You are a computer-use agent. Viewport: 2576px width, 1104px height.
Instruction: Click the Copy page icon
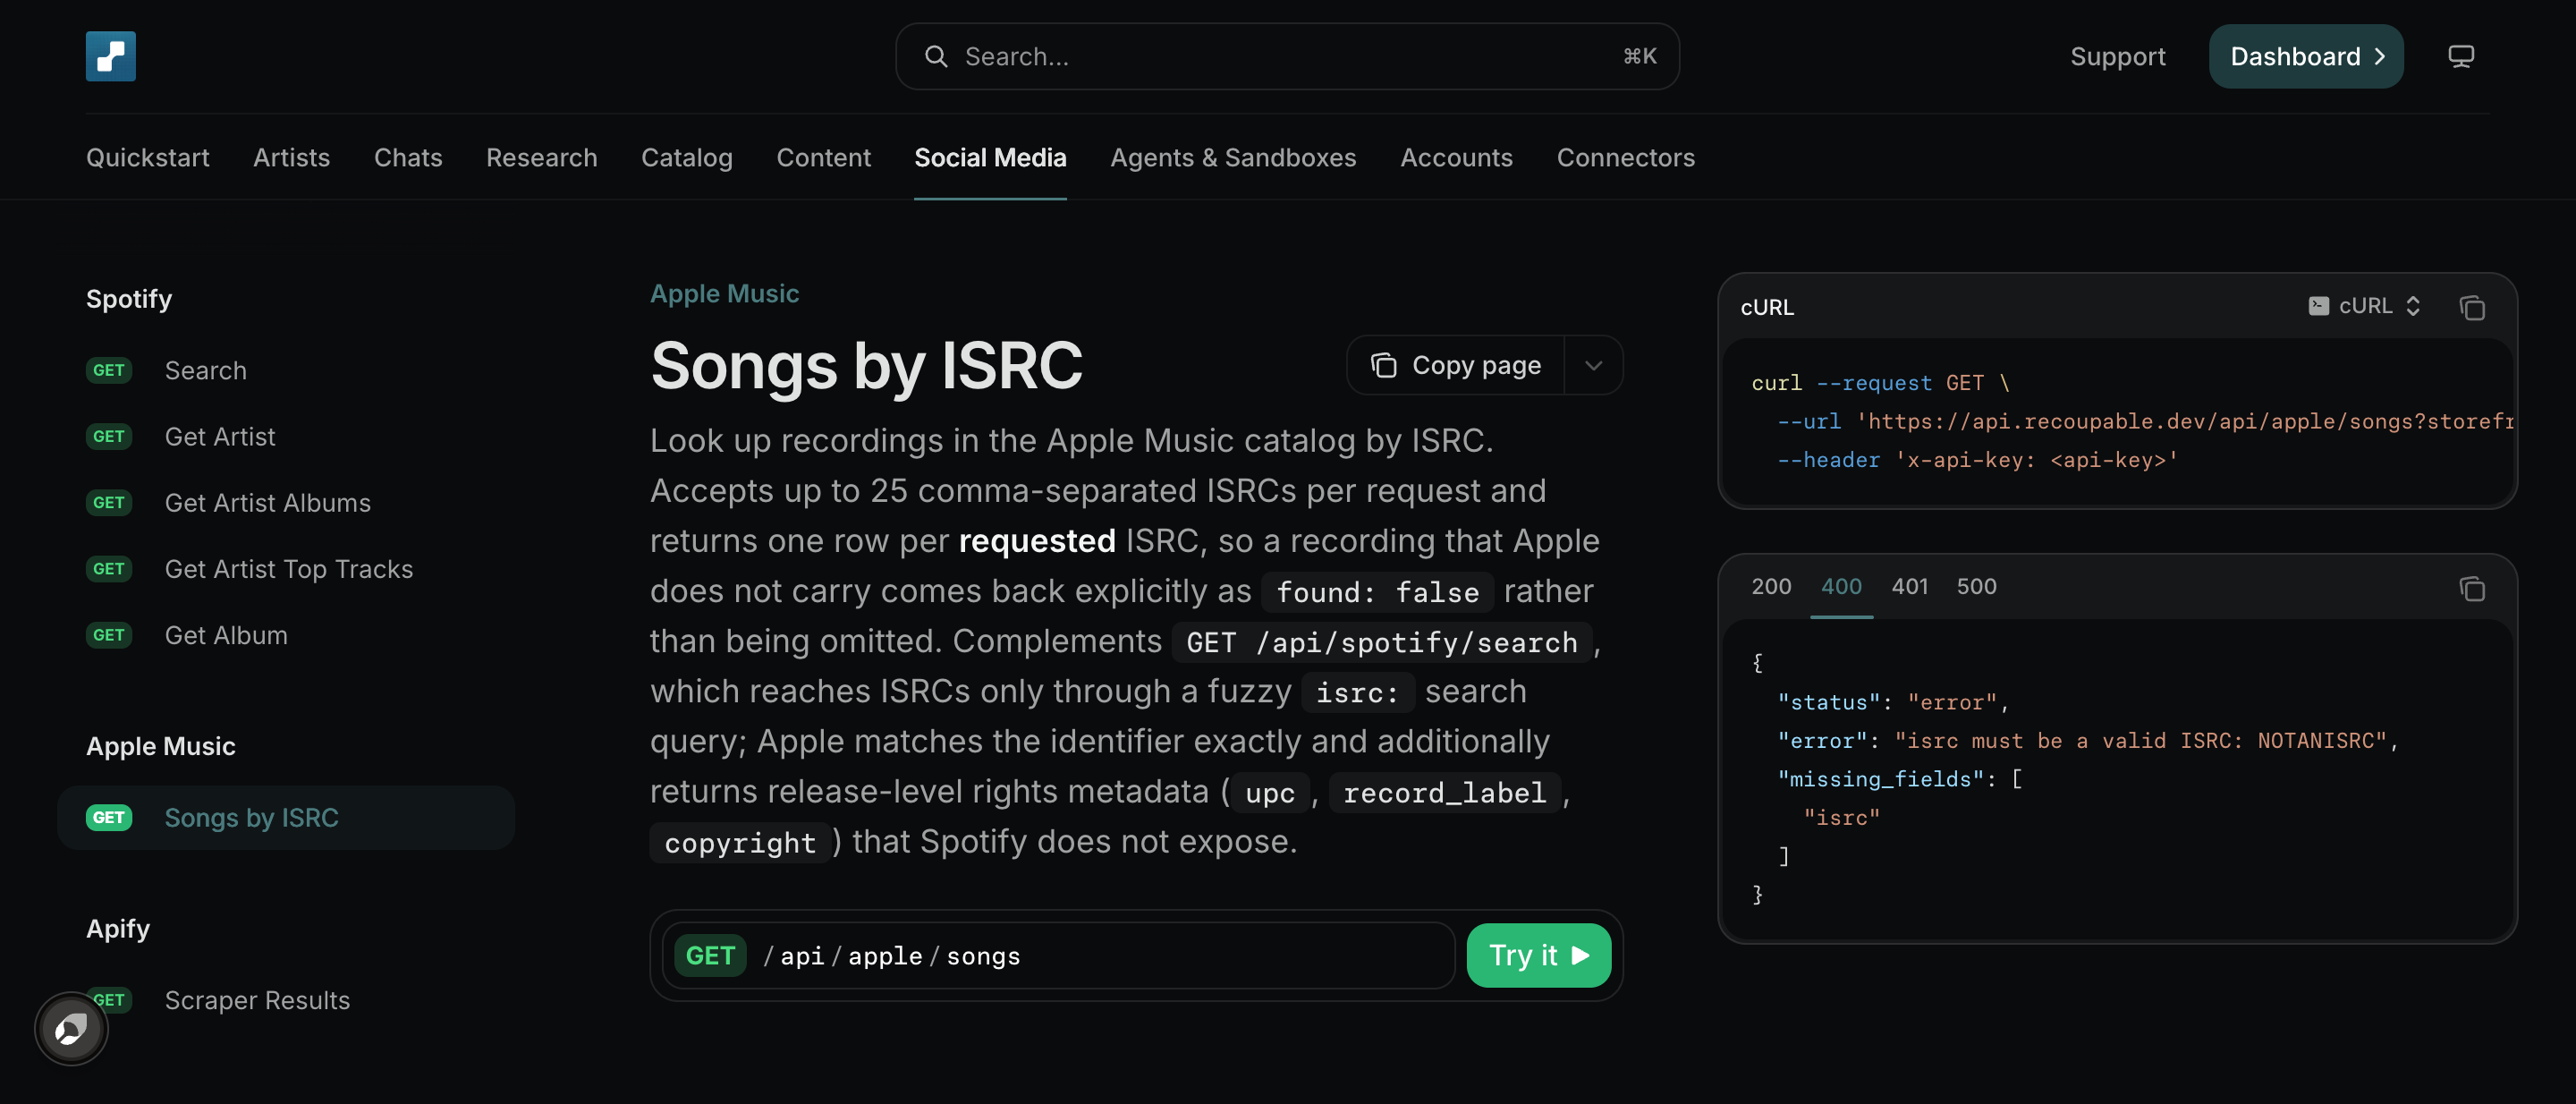pos(1384,365)
